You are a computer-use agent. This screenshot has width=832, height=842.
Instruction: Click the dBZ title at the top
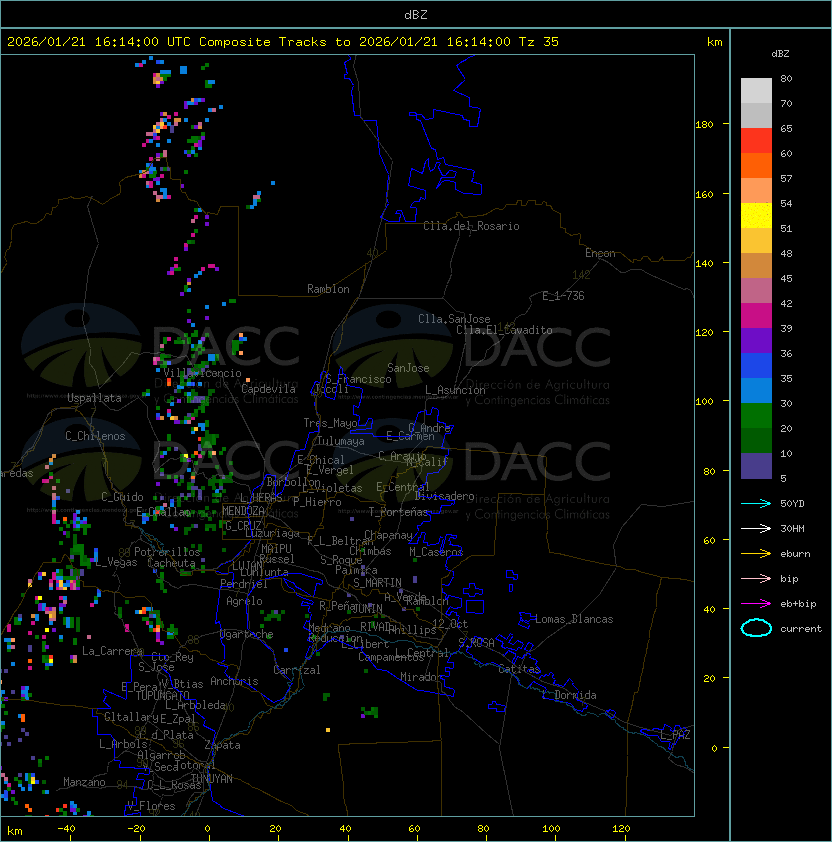tap(416, 14)
